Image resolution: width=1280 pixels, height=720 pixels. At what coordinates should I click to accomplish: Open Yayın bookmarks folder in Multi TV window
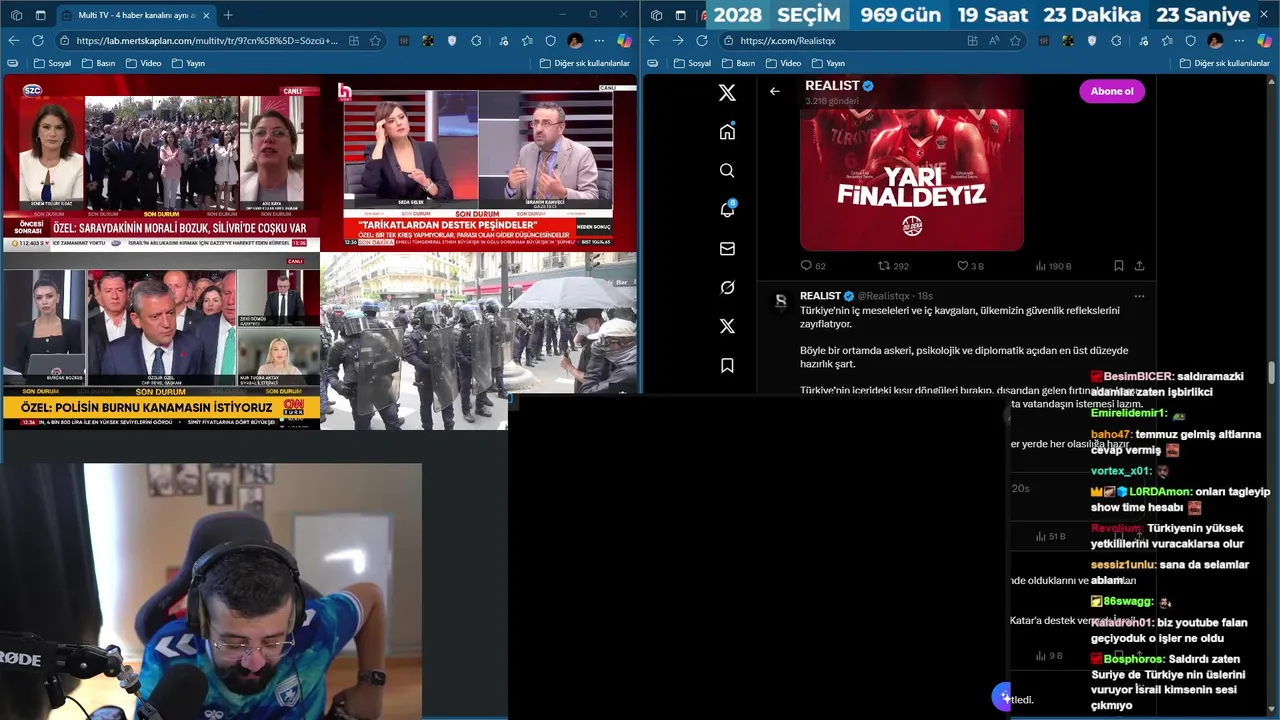[x=188, y=63]
